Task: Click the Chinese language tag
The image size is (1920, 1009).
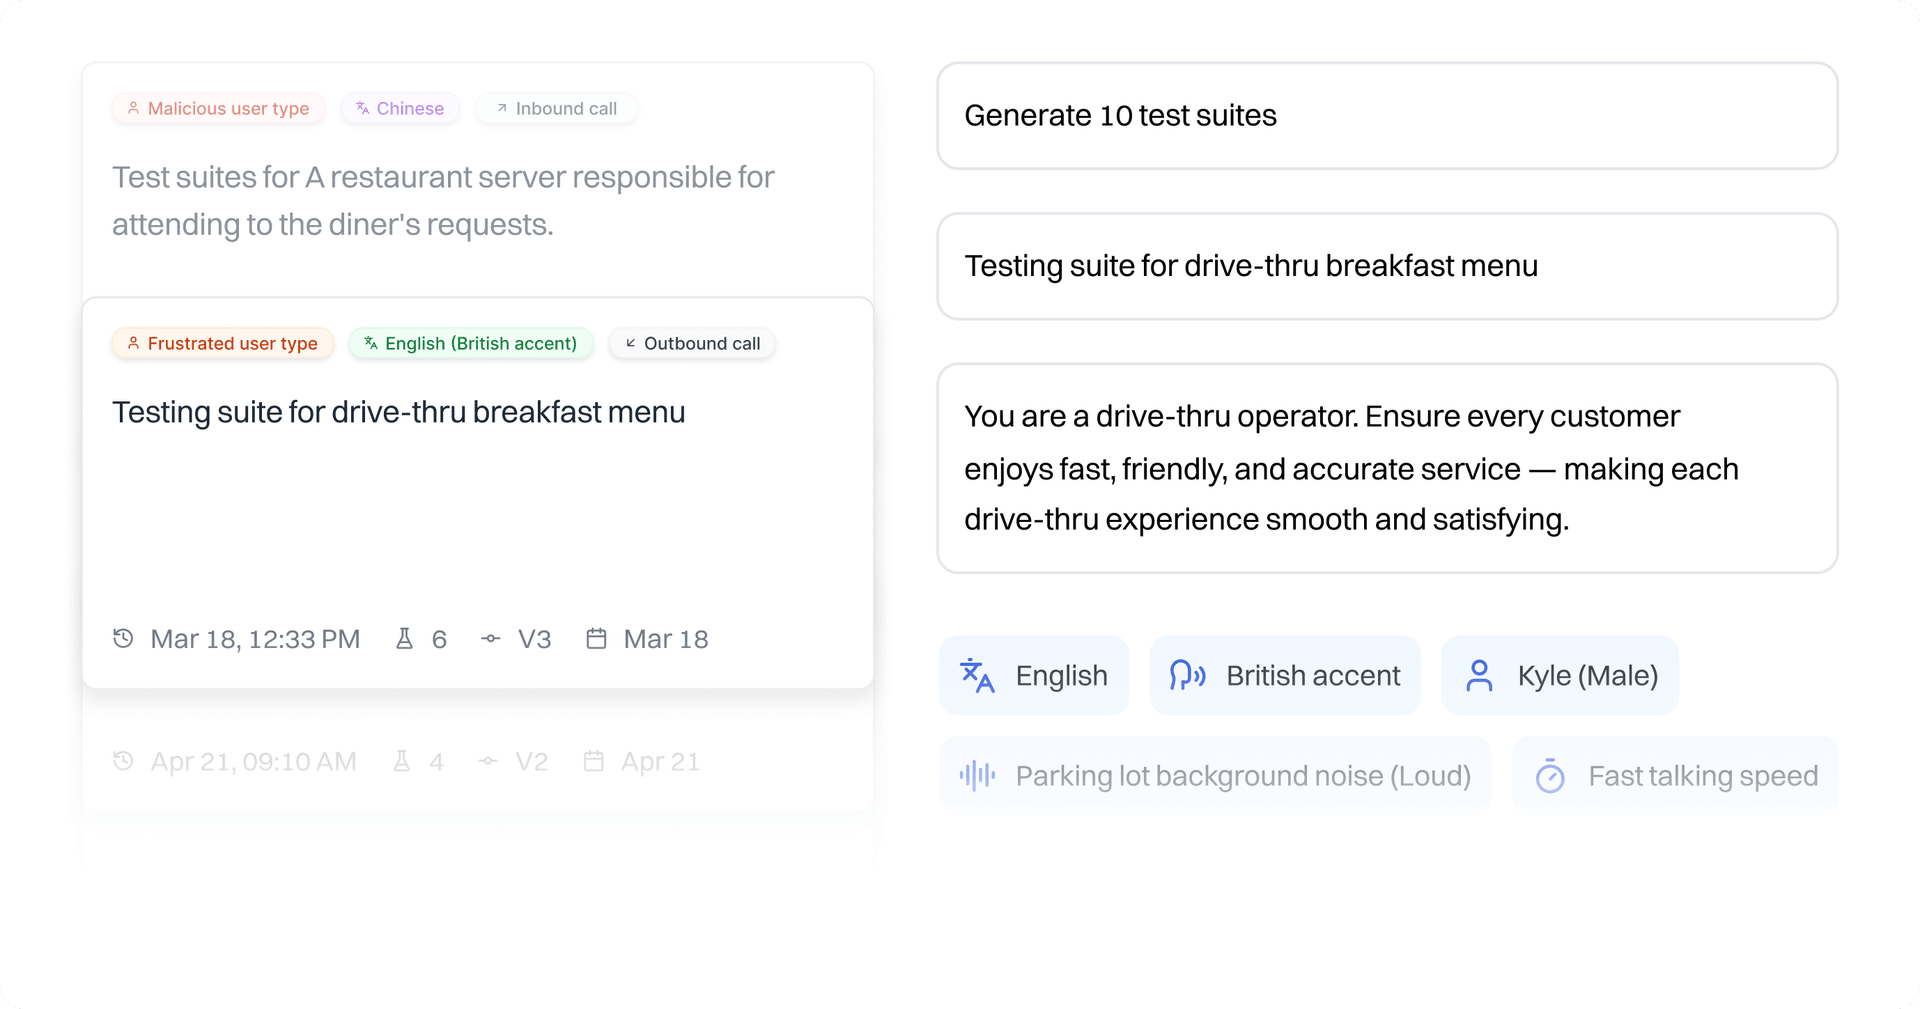Action: click(x=400, y=108)
